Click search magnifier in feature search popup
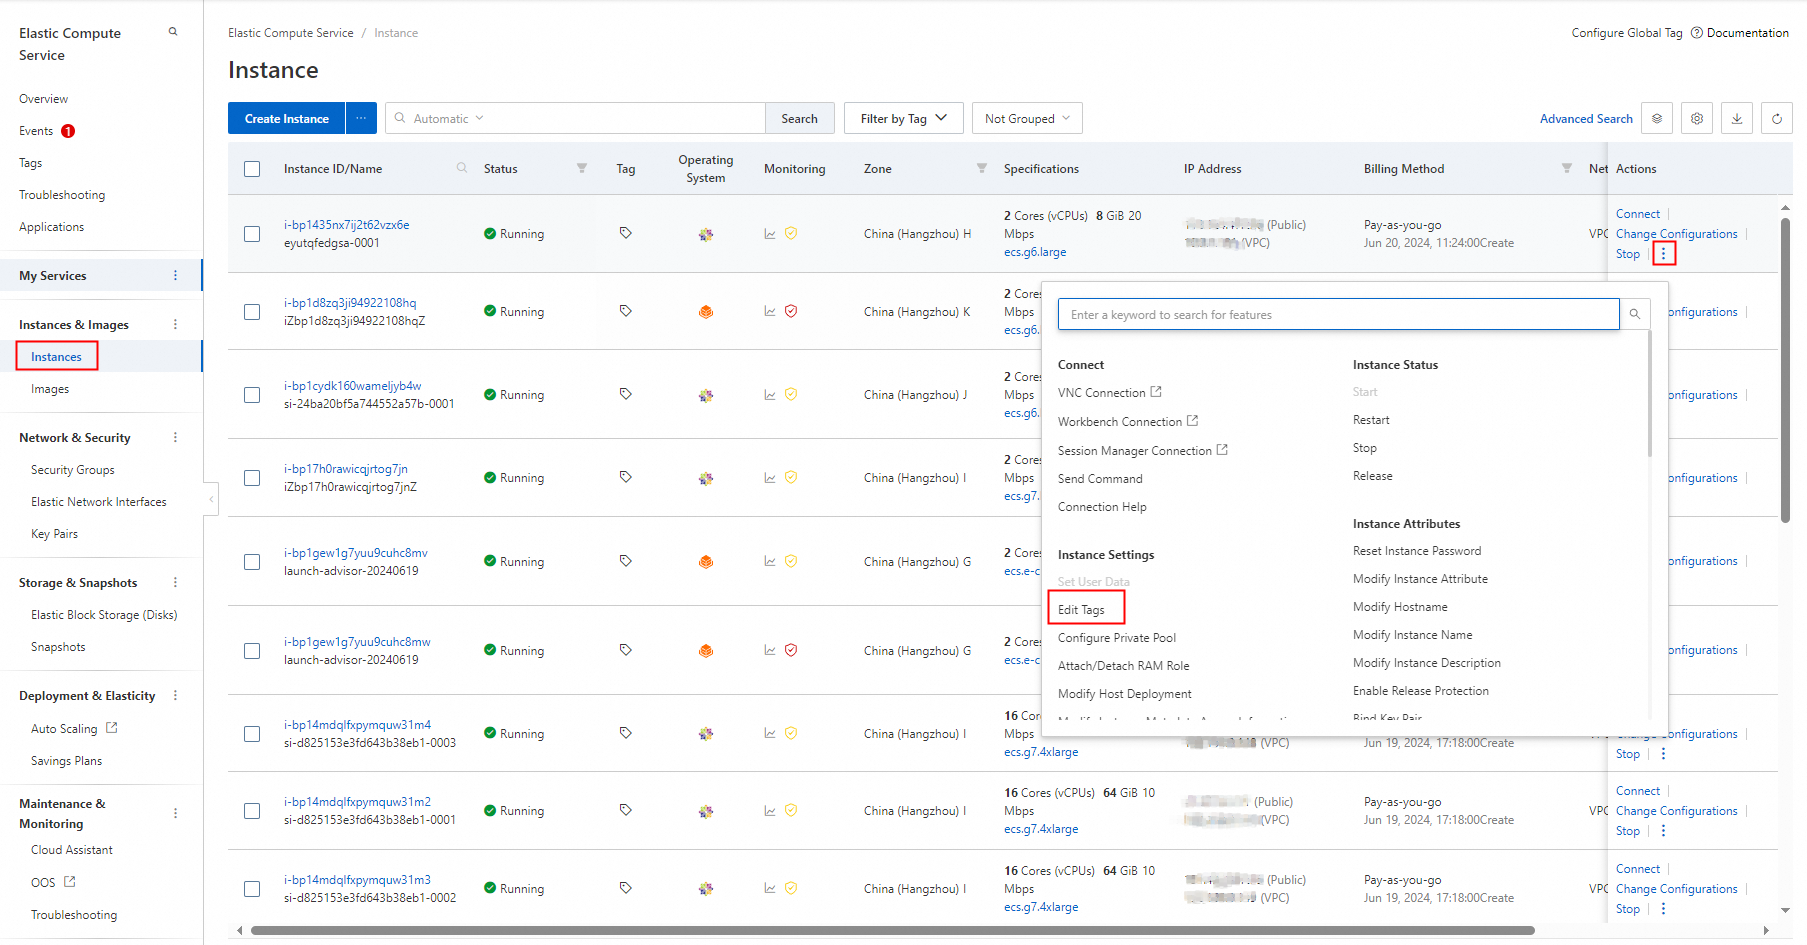The width and height of the screenshot is (1807, 945). pos(1635,314)
